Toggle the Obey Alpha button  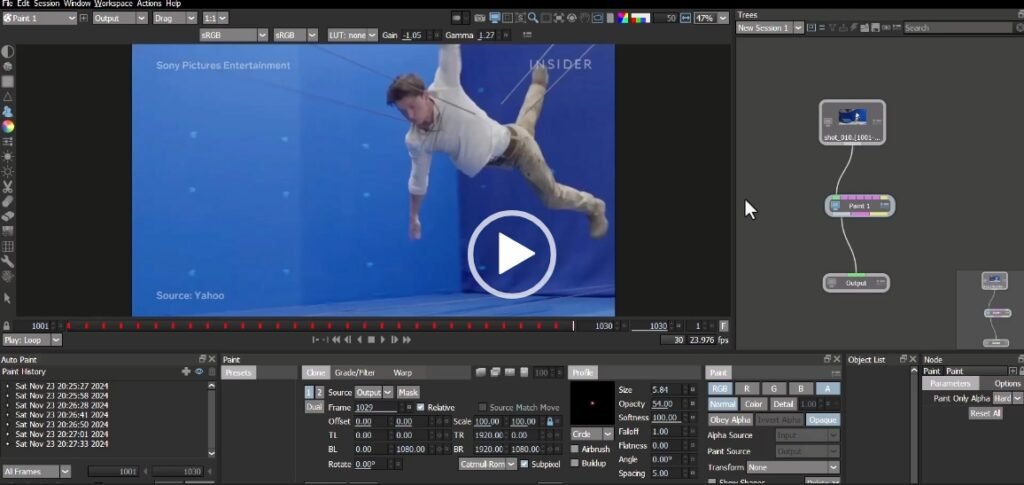pyautogui.click(x=730, y=420)
